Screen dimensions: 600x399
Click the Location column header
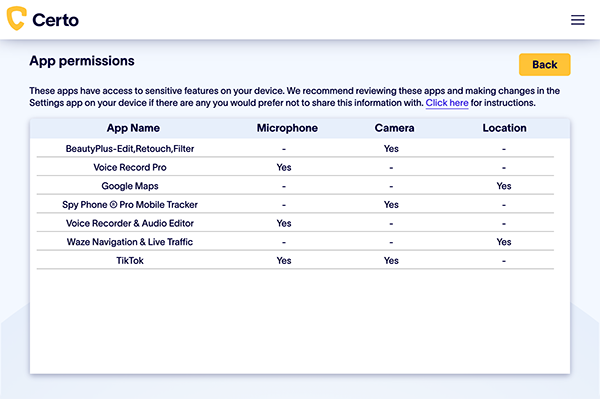pyautogui.click(x=504, y=128)
